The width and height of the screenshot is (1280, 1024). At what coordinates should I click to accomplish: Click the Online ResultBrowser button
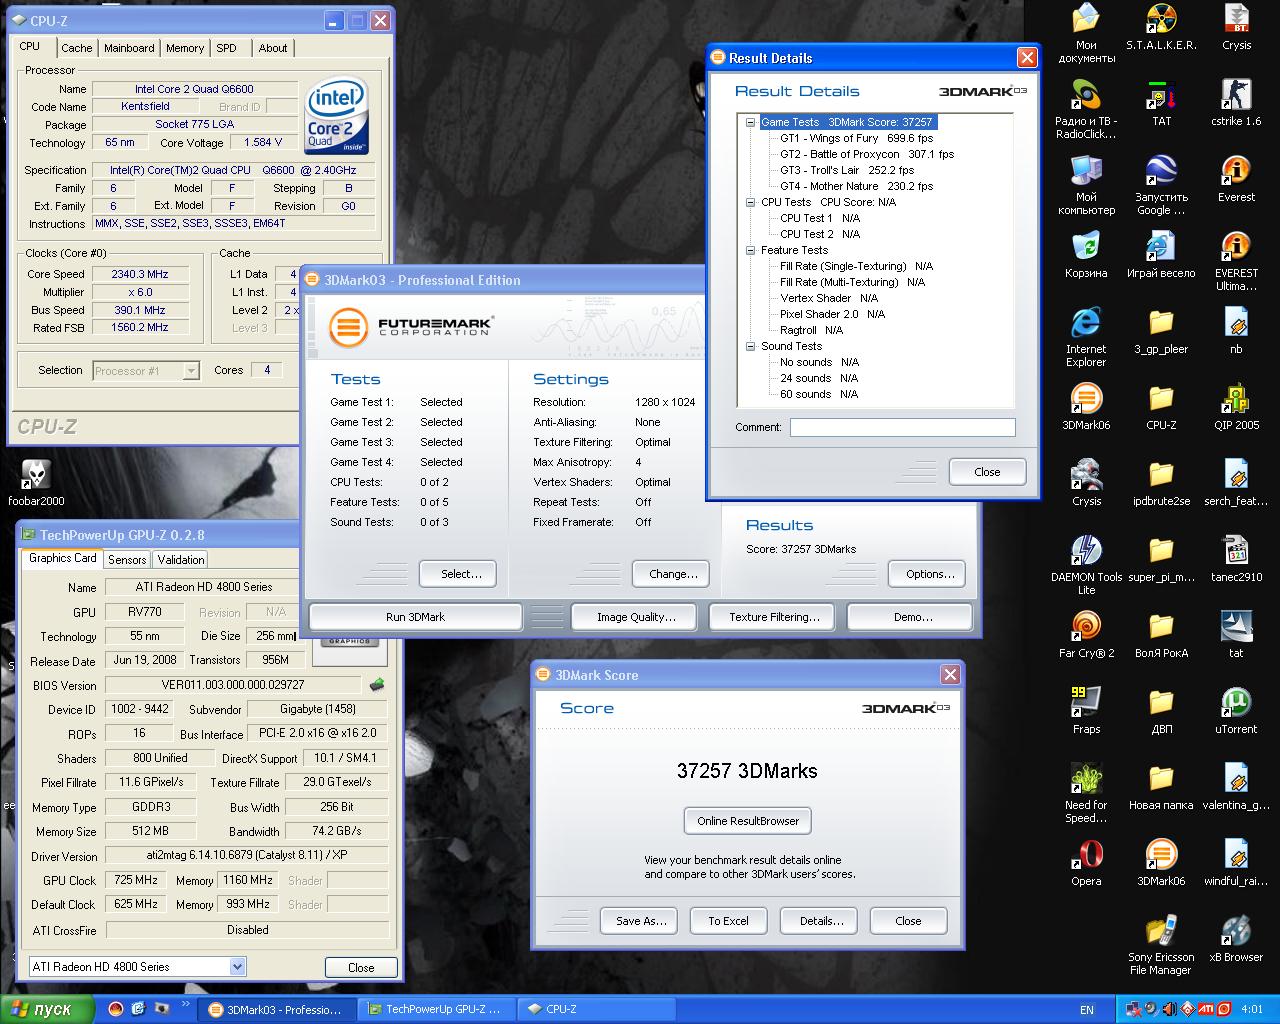[748, 821]
